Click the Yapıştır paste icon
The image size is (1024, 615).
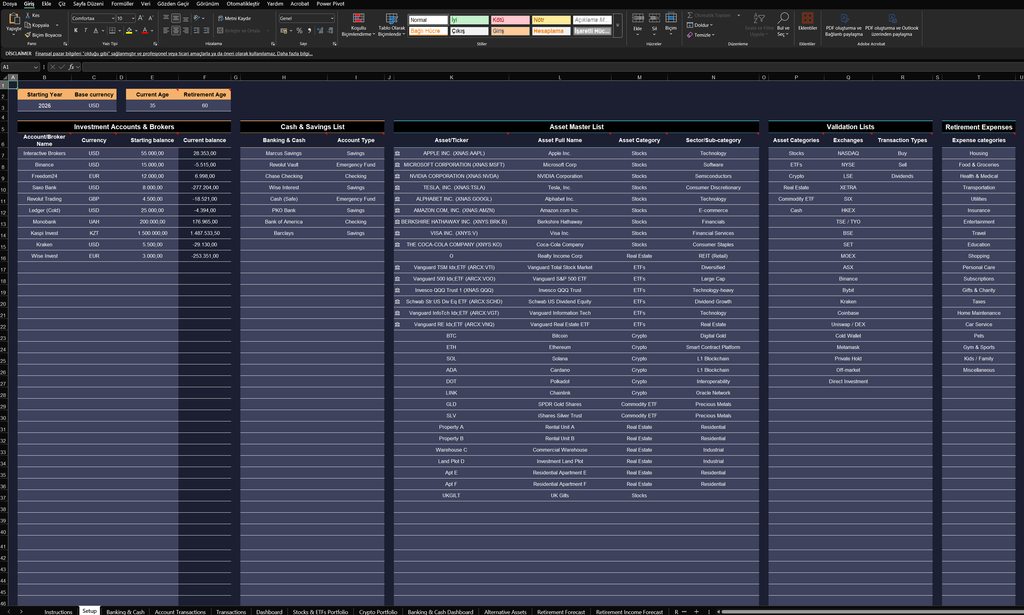click(x=13, y=20)
